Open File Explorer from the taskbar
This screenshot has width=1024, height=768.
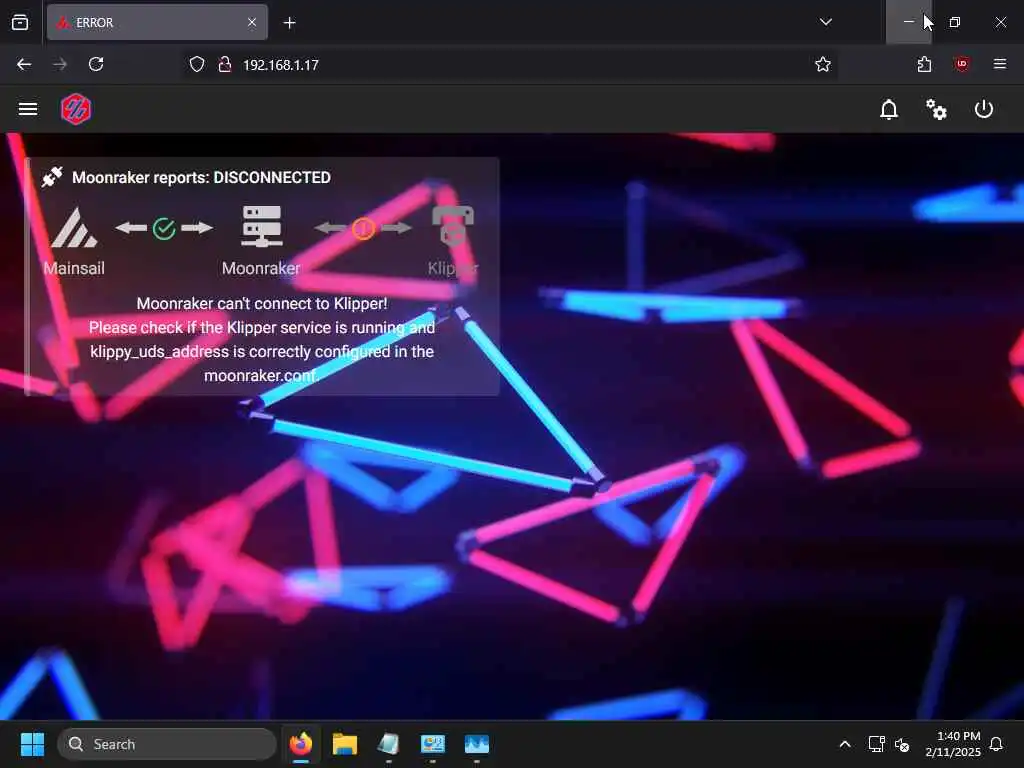coord(345,744)
